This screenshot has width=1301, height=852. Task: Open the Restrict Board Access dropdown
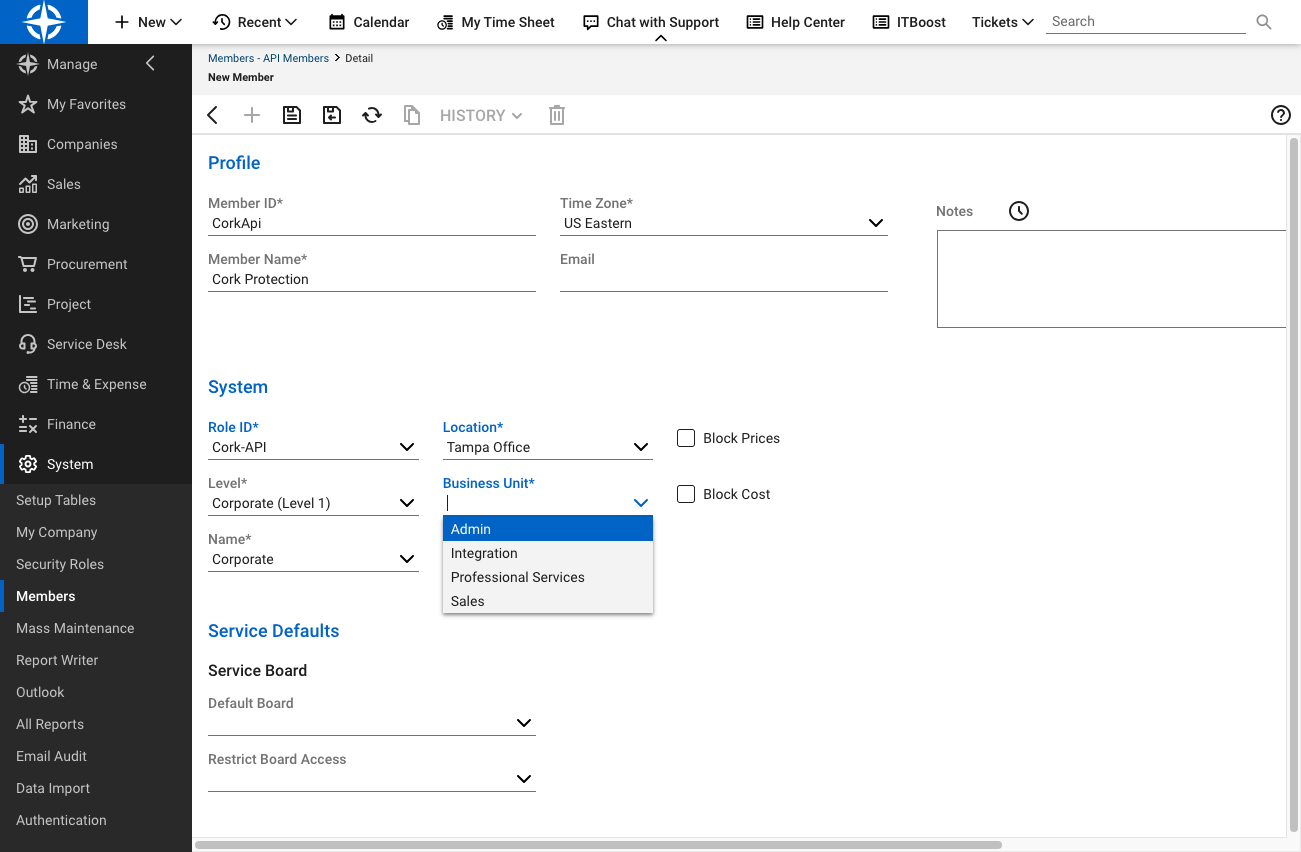524,779
